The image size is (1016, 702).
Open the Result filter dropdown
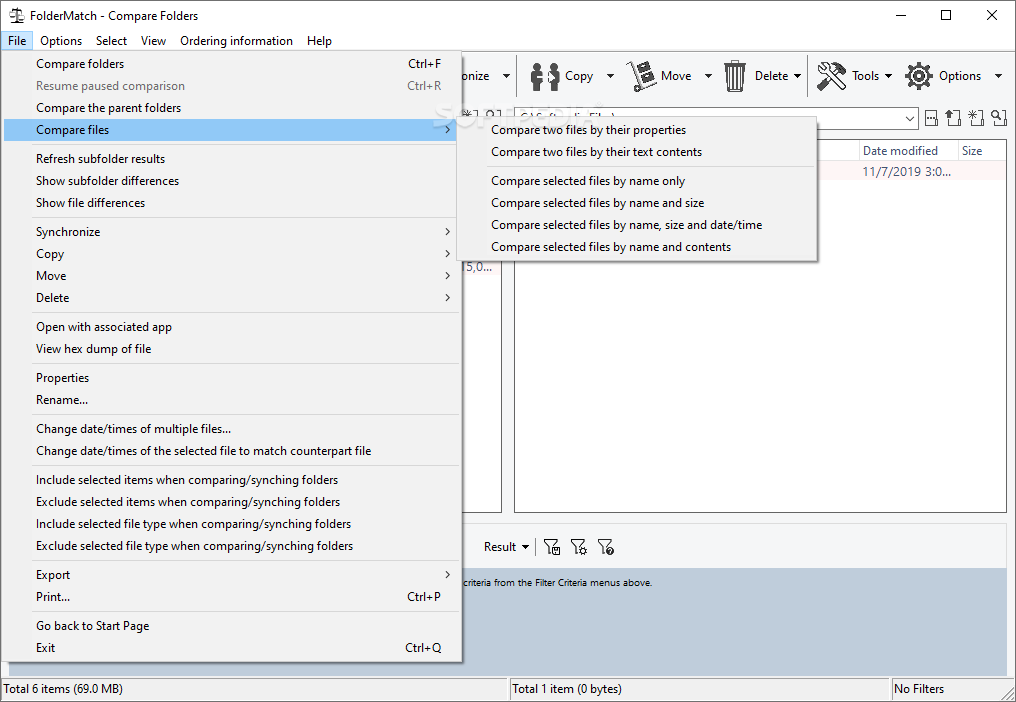506,547
